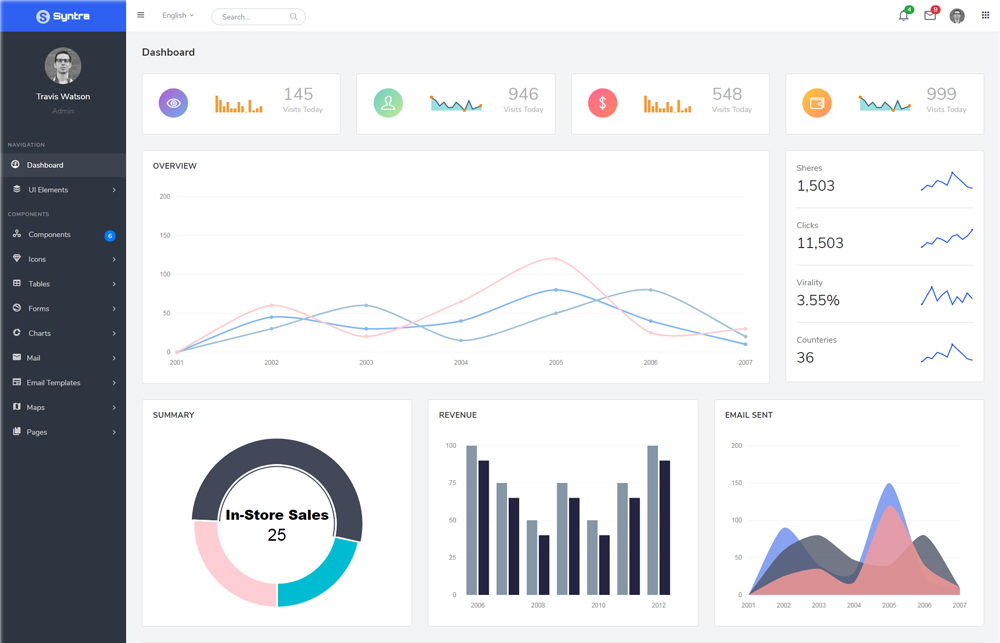The height and width of the screenshot is (643, 1000).
Task: Expand the Email Templates menu
Action: pyautogui.click(x=63, y=383)
